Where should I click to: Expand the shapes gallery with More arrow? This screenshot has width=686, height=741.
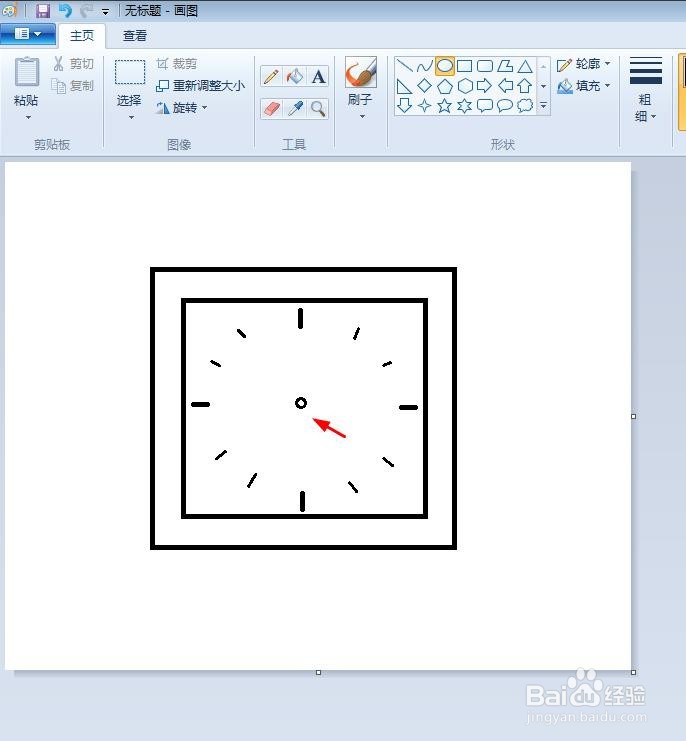[x=544, y=106]
